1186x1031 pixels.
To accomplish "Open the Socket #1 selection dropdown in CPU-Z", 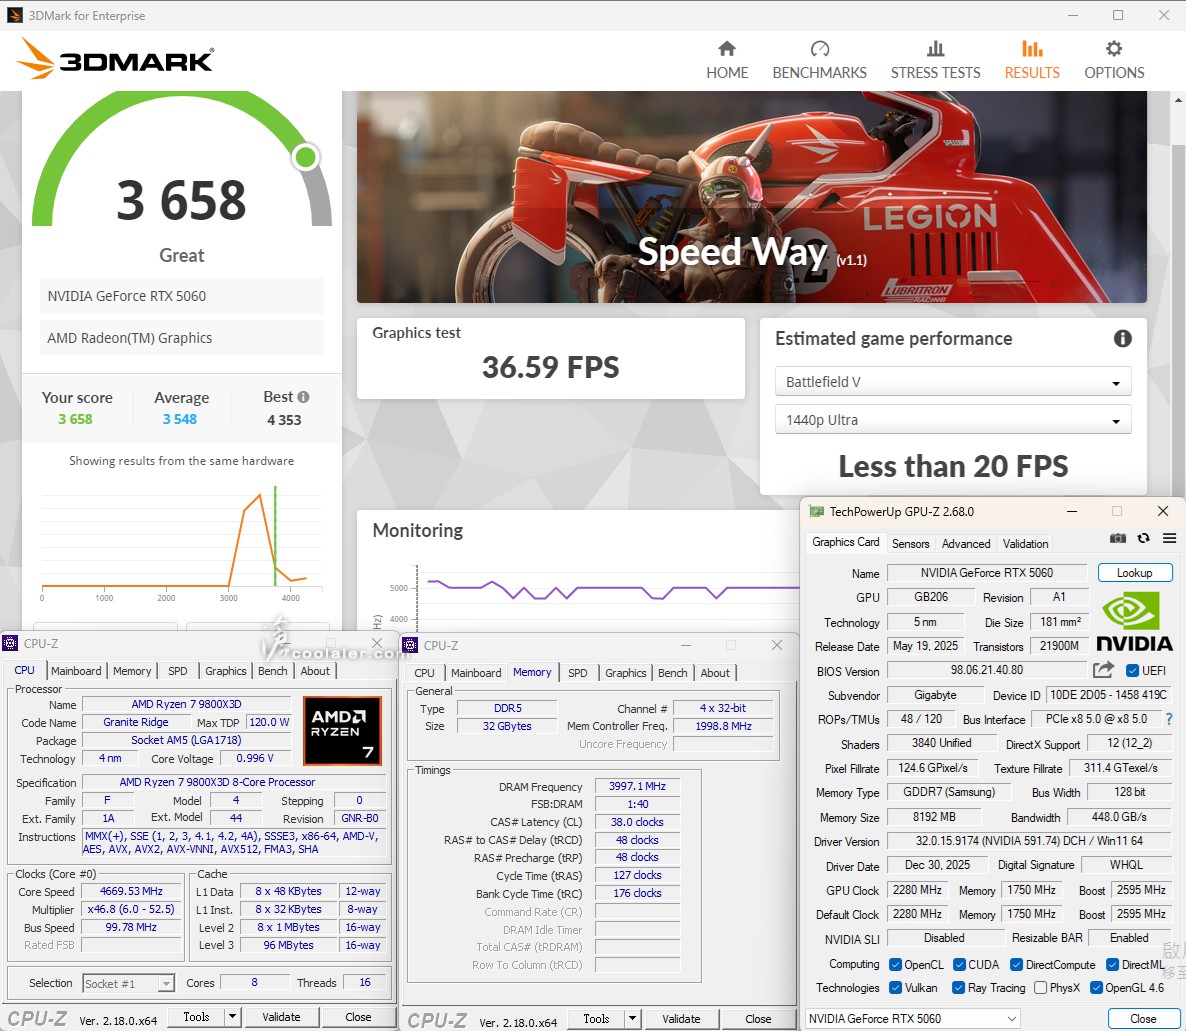I will pos(129,983).
